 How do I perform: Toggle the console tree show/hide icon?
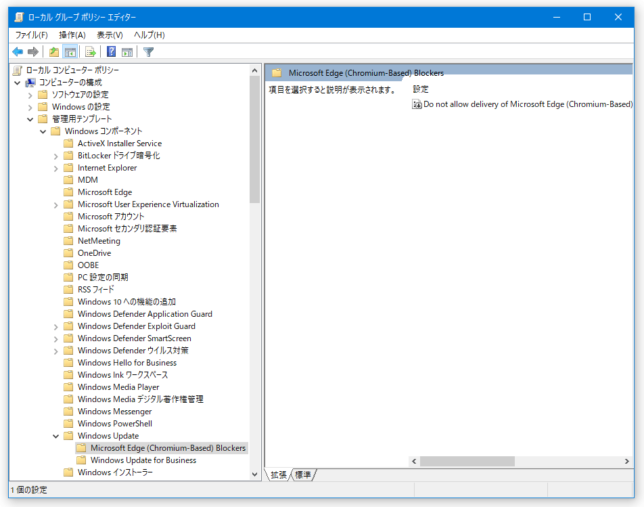70,52
